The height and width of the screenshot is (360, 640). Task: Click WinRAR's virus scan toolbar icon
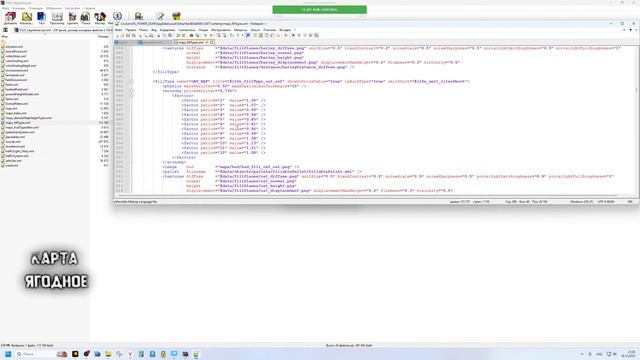point(139,16)
